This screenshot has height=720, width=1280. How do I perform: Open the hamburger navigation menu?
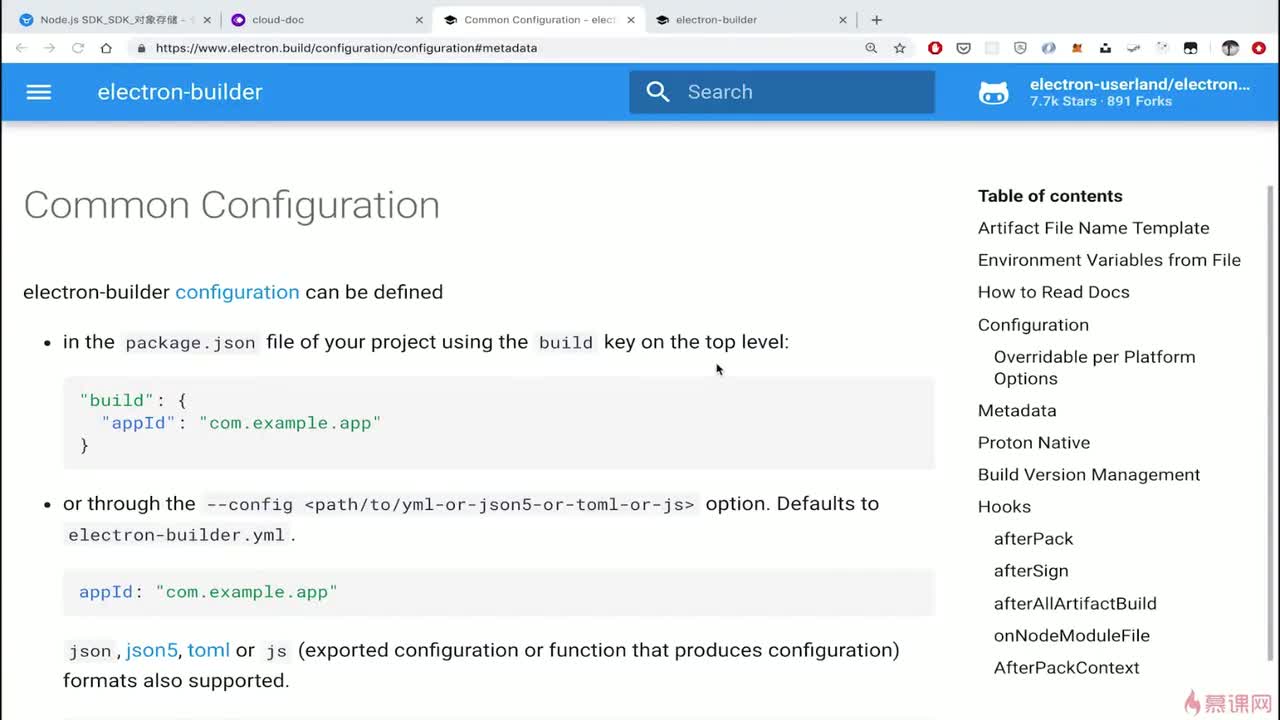[38, 92]
